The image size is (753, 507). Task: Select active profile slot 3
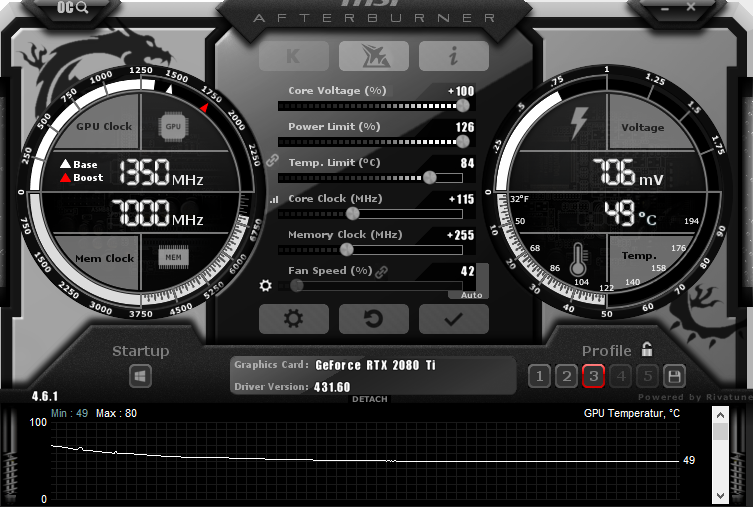594,376
